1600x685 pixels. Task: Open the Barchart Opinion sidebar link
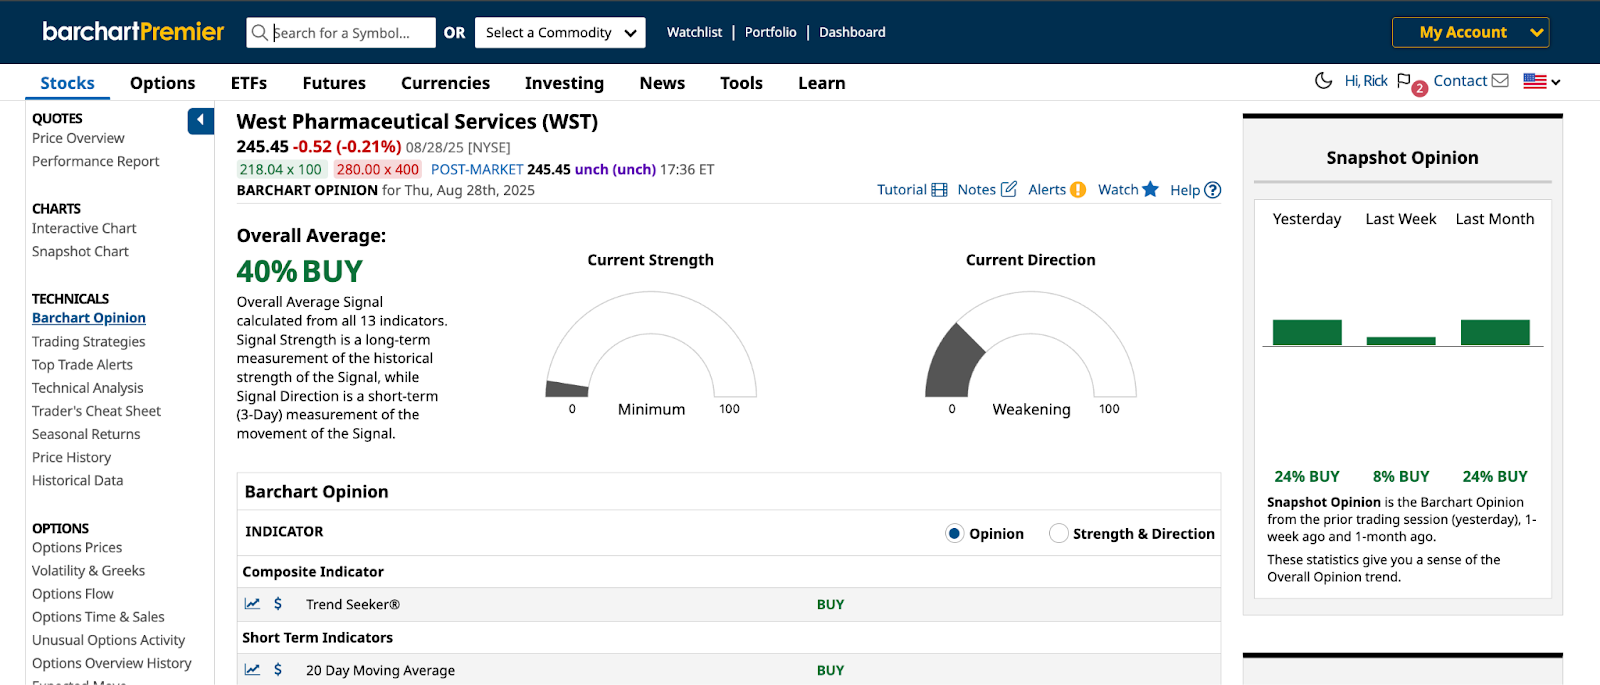point(89,318)
